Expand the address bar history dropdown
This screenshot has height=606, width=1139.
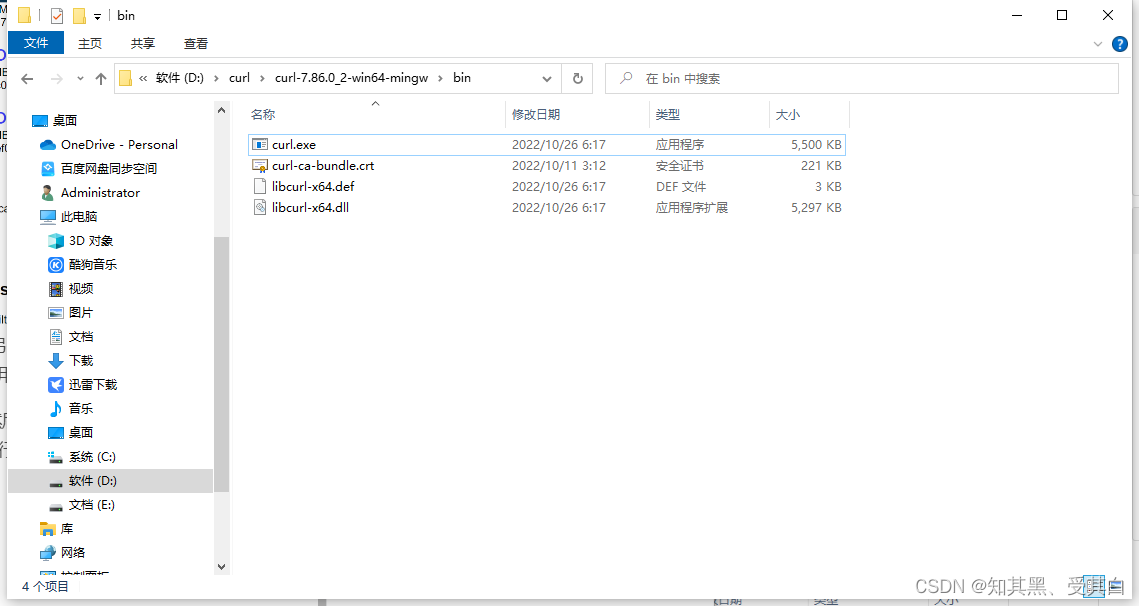pyautogui.click(x=546, y=77)
